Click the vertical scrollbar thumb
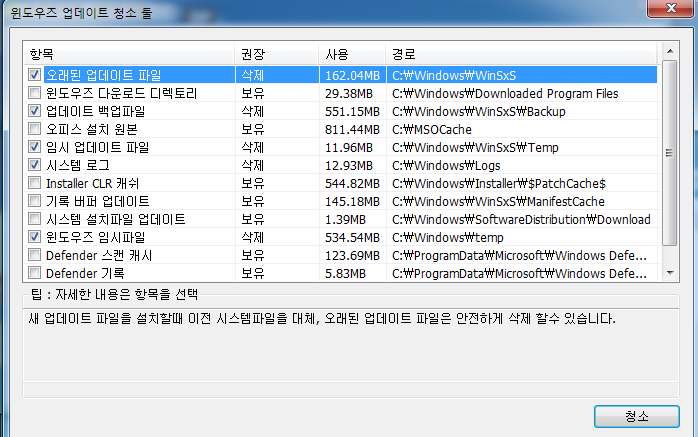The image size is (698, 437). point(670,153)
